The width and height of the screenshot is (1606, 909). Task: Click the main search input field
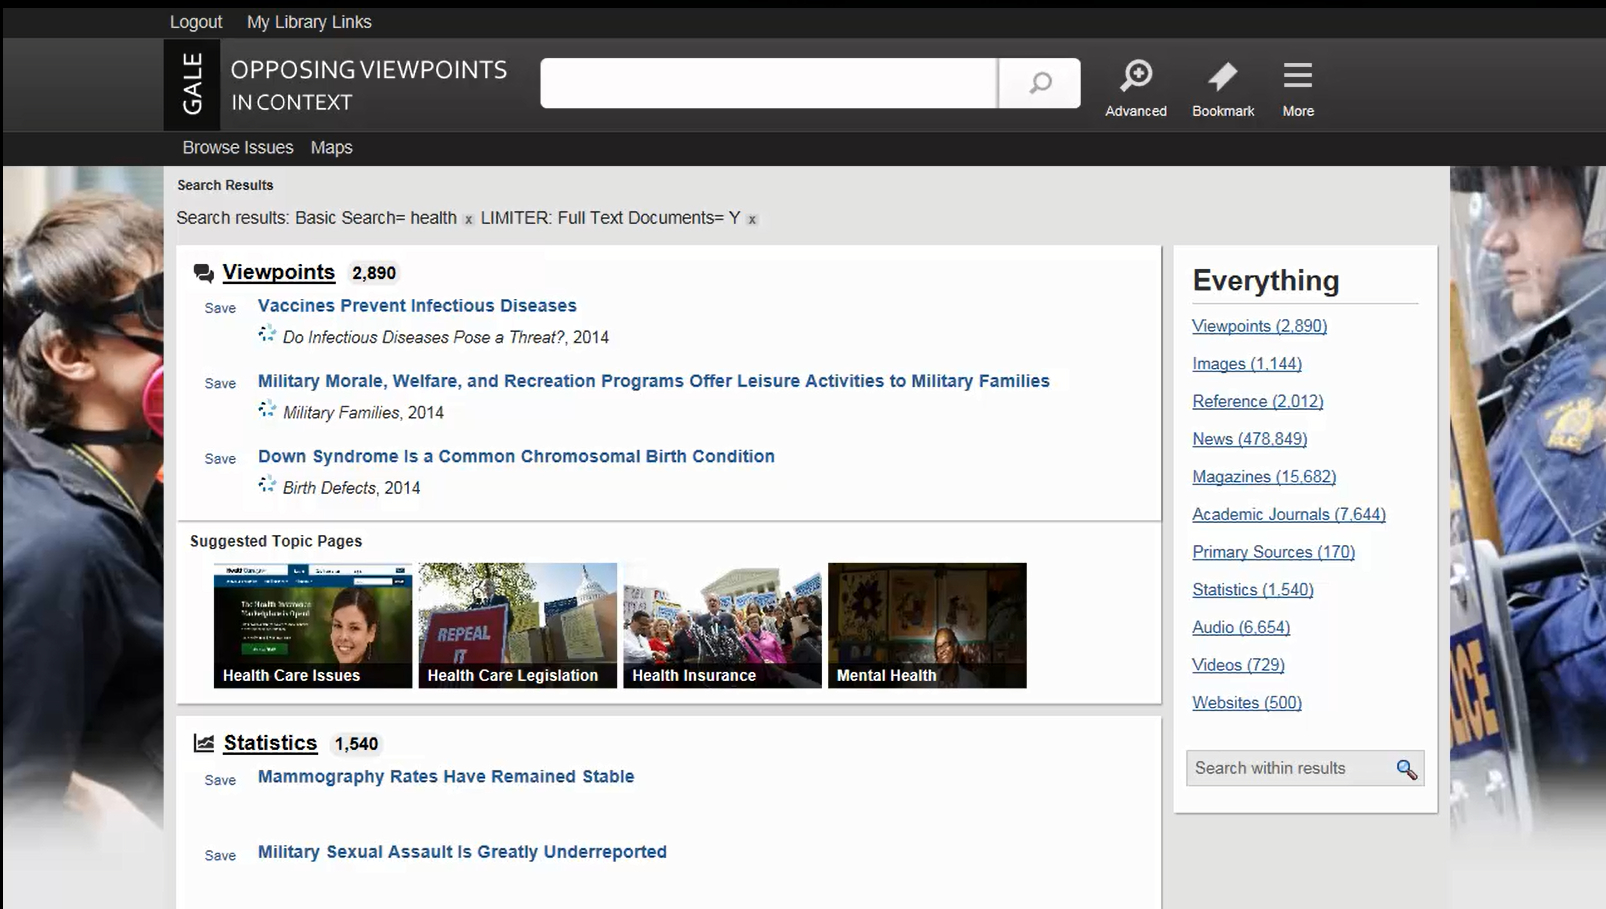(x=769, y=83)
